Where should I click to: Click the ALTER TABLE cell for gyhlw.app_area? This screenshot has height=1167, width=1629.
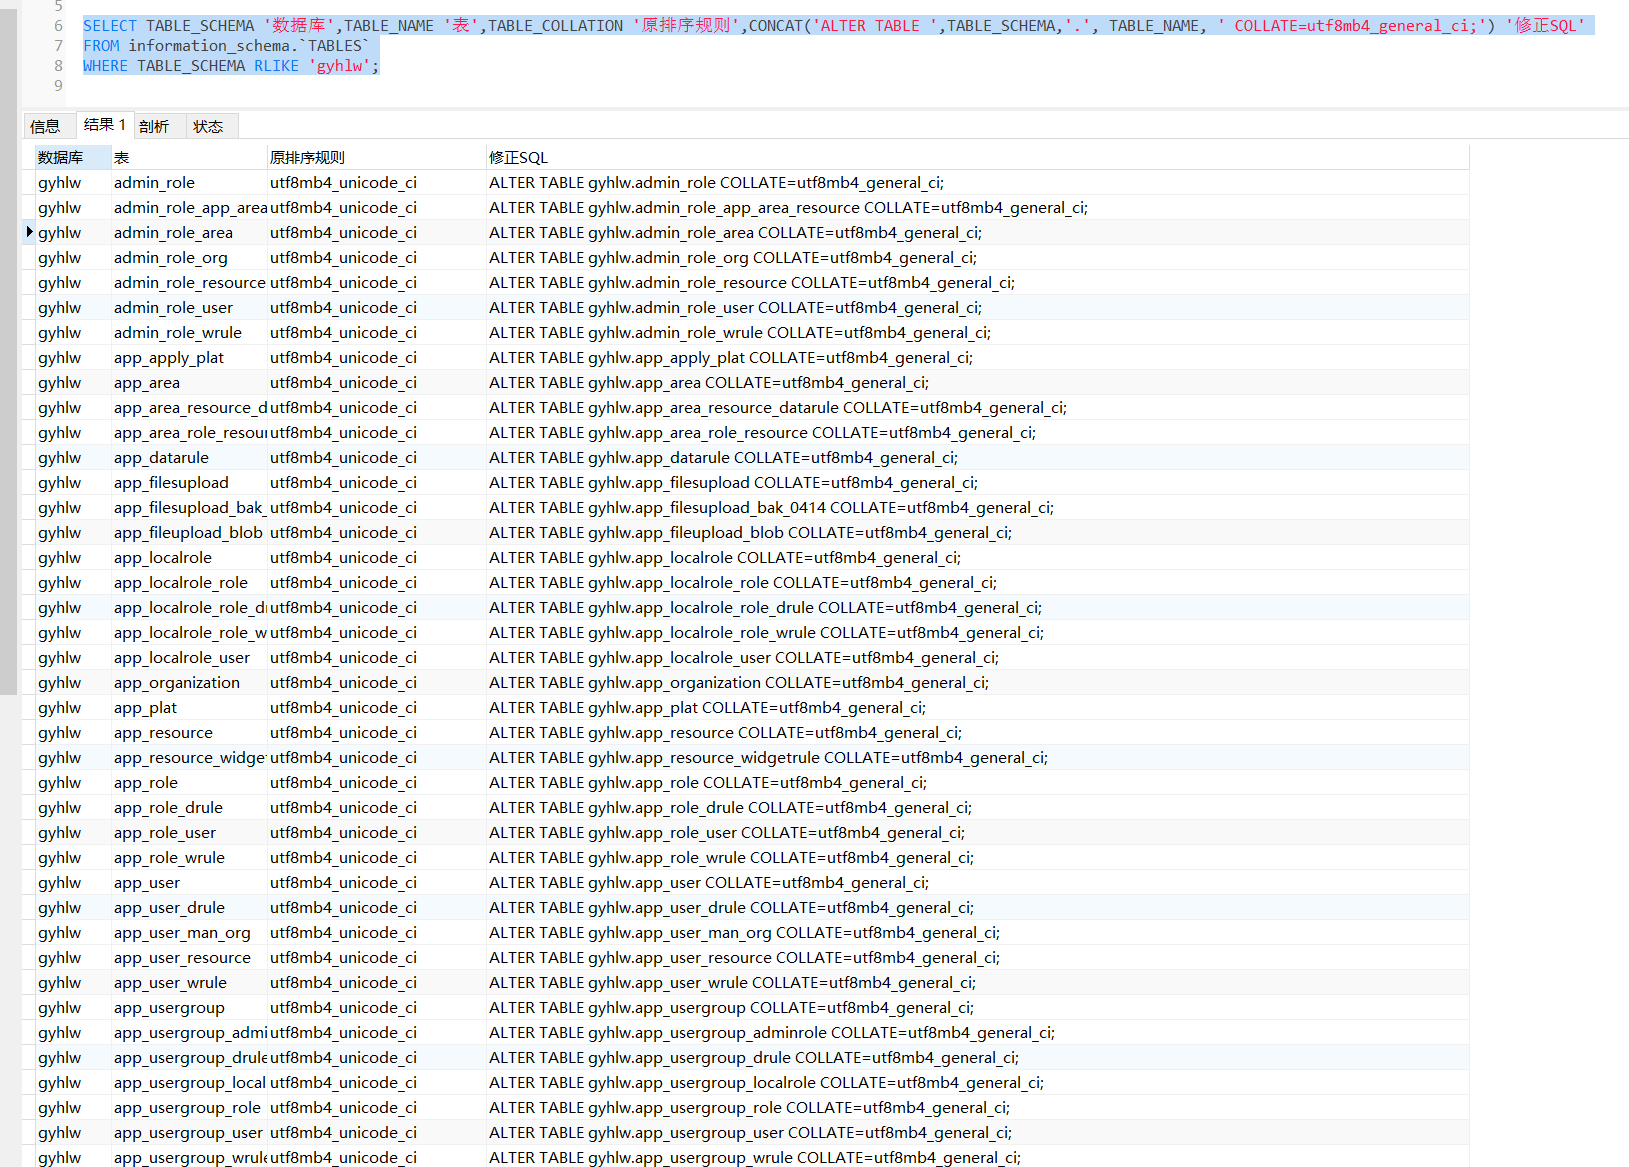pos(708,383)
